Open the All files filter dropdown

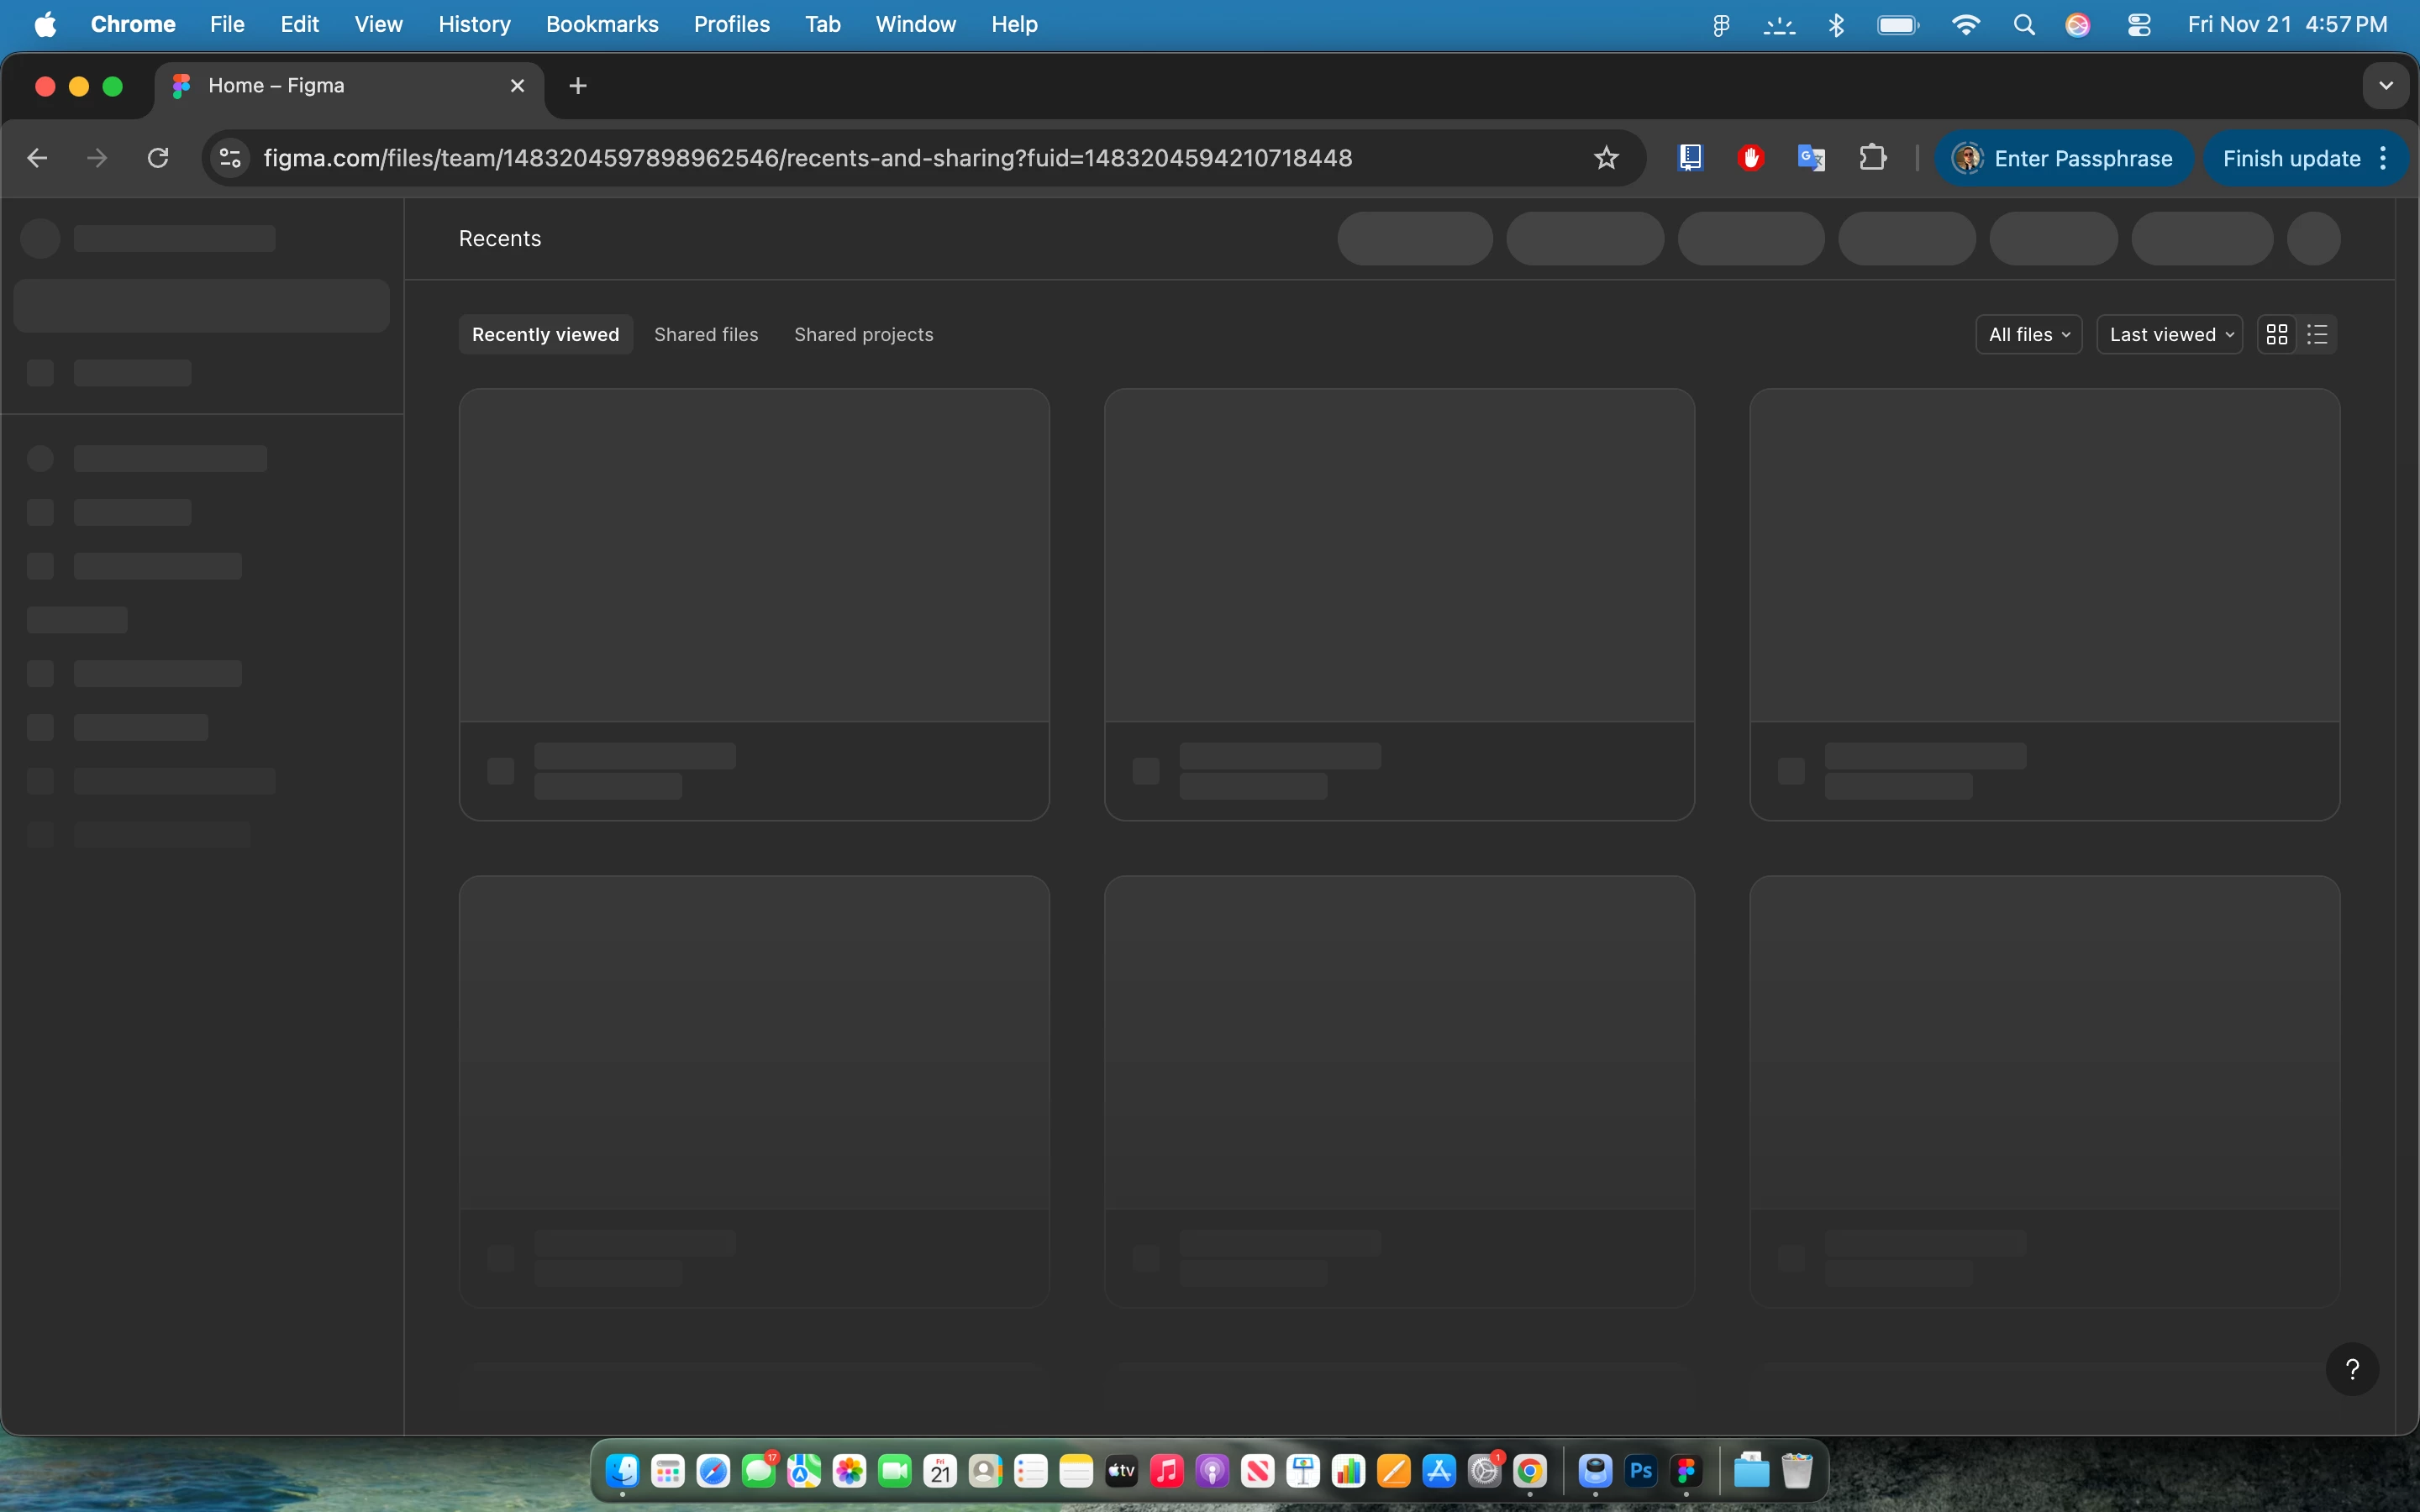point(2028,335)
